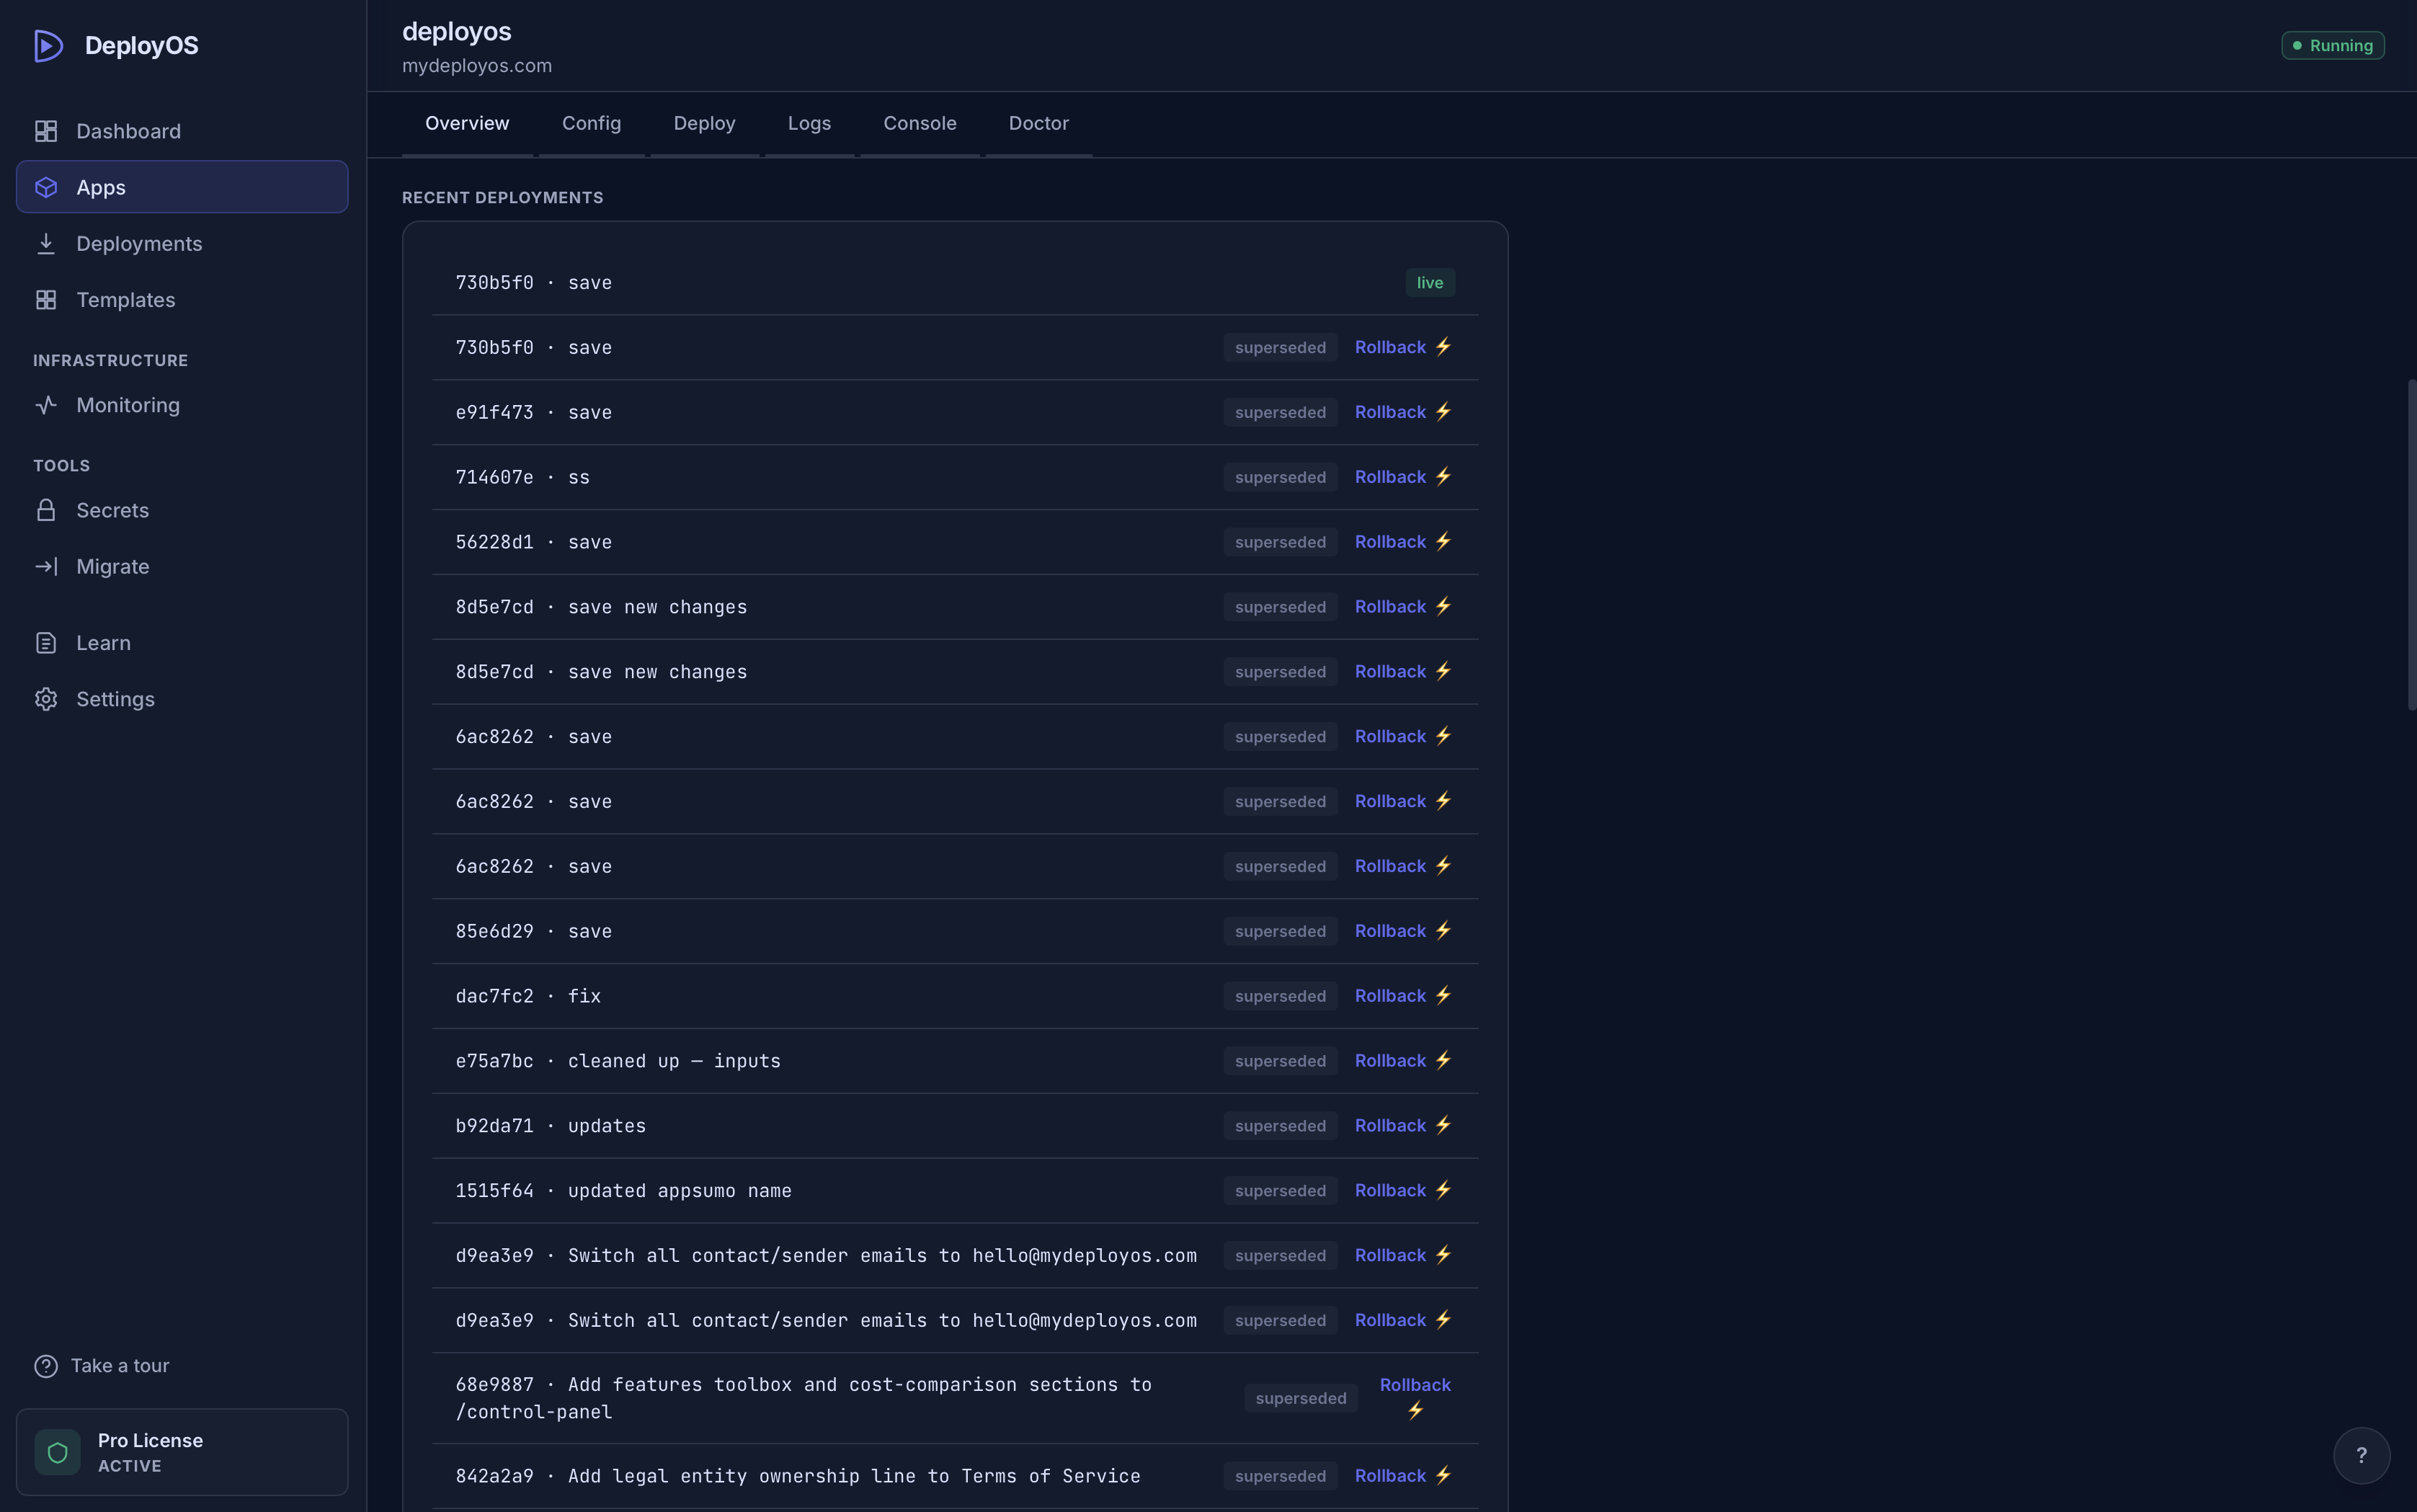This screenshot has width=2417, height=1512.
Task: Select Apps in the sidebar
Action: tap(182, 187)
